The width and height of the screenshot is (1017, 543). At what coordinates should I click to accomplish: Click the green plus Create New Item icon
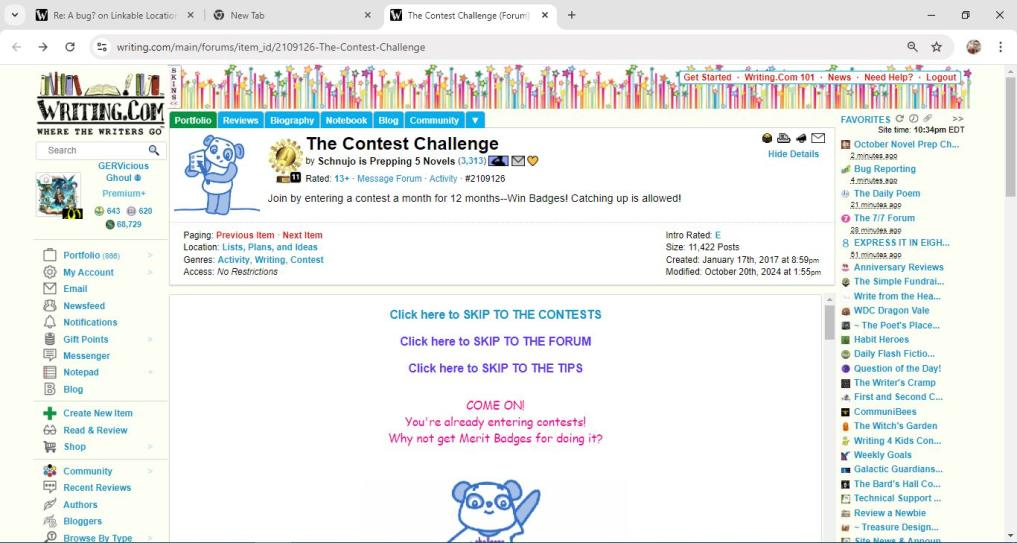[x=50, y=413]
